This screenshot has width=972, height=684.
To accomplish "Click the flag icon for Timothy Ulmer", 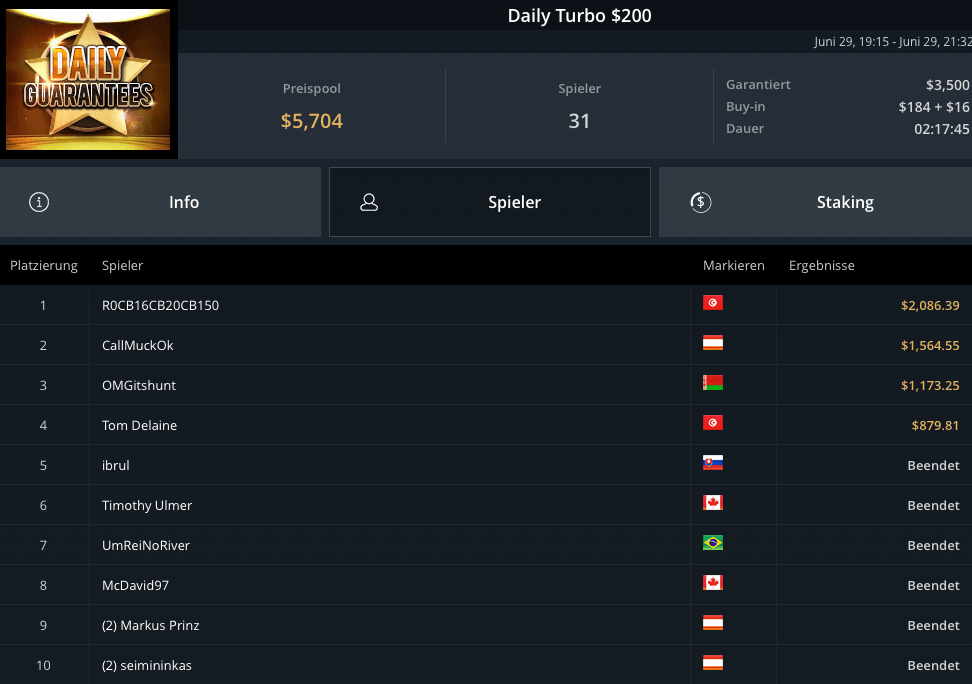I will [x=713, y=503].
